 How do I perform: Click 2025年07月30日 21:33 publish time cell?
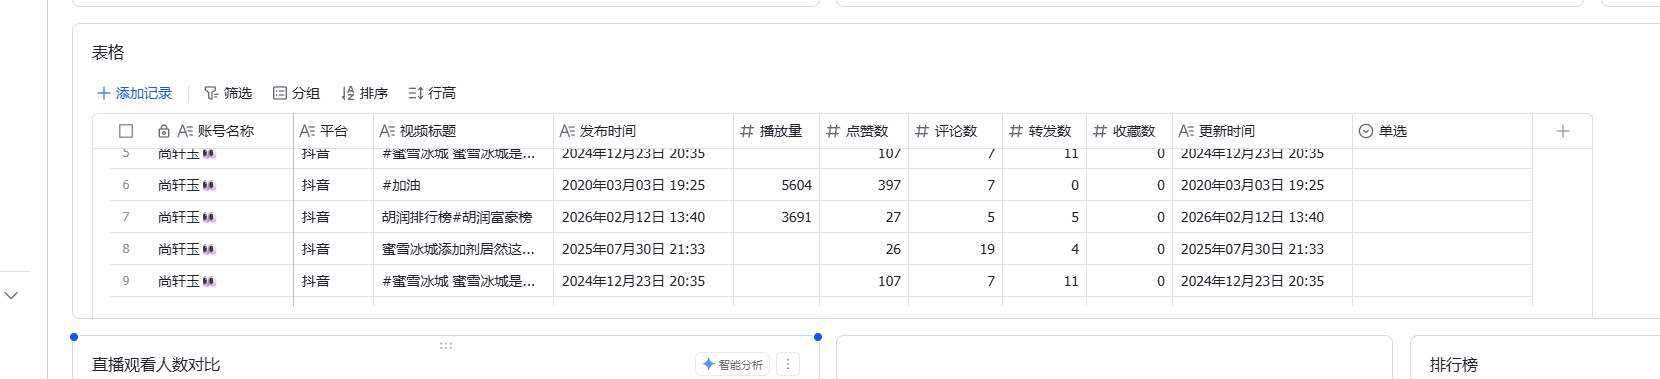tap(644, 249)
